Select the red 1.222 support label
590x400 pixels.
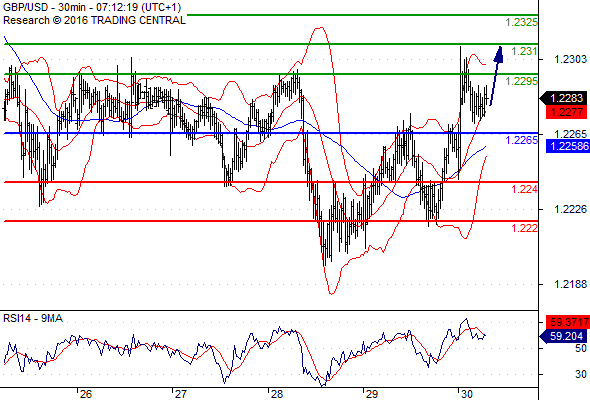click(524, 228)
